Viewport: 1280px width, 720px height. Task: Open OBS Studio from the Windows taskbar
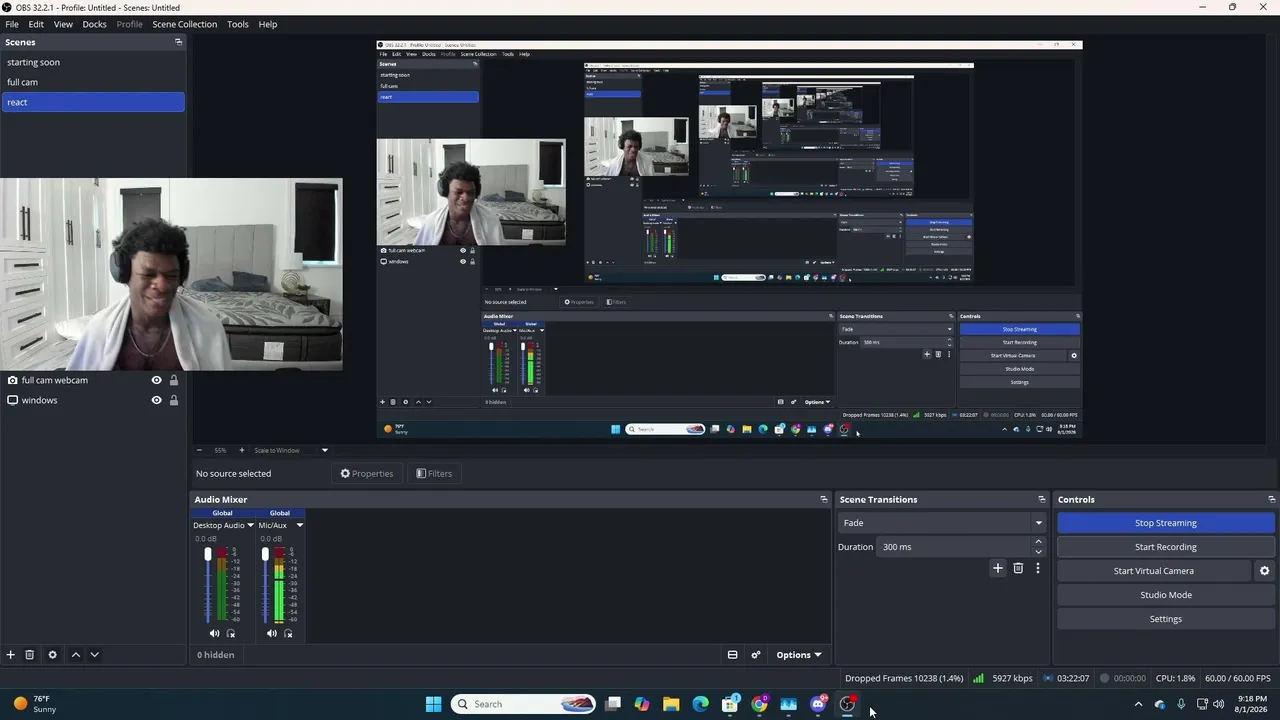coord(847,704)
